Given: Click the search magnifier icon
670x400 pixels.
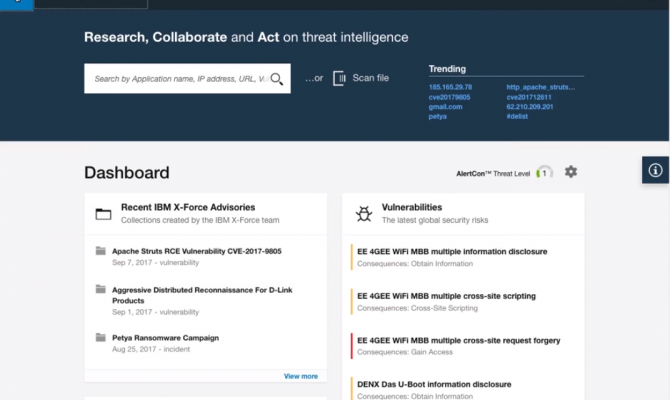Looking at the screenshot, I should point(277,79).
